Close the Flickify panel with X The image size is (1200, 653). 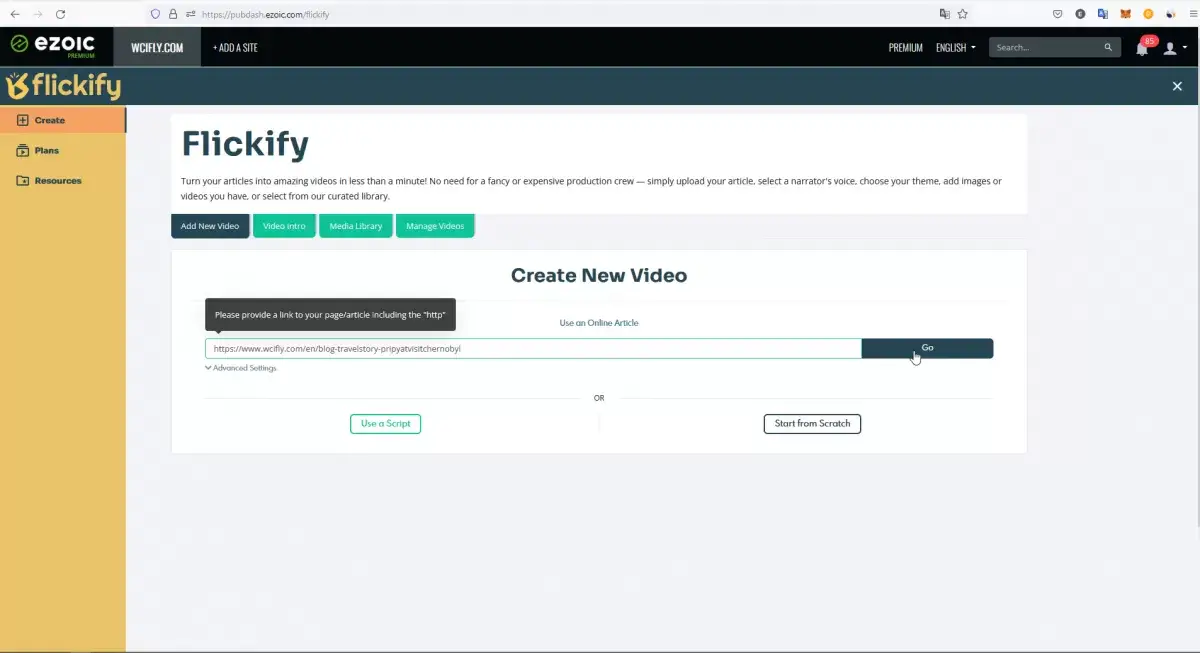[x=1177, y=87]
